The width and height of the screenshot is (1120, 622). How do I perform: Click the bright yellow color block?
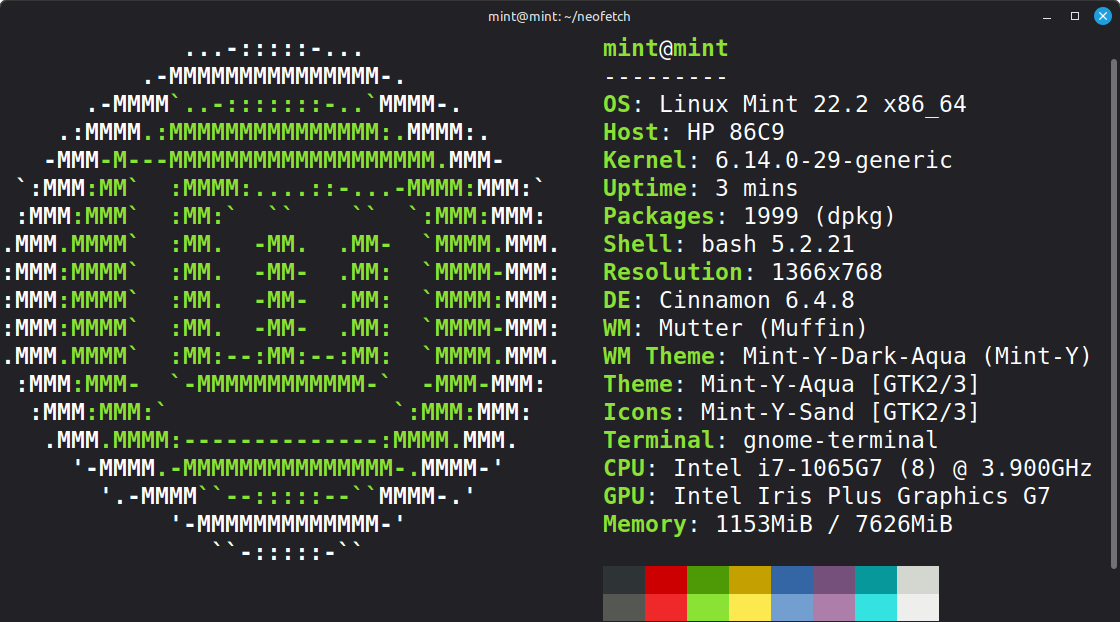[750, 607]
